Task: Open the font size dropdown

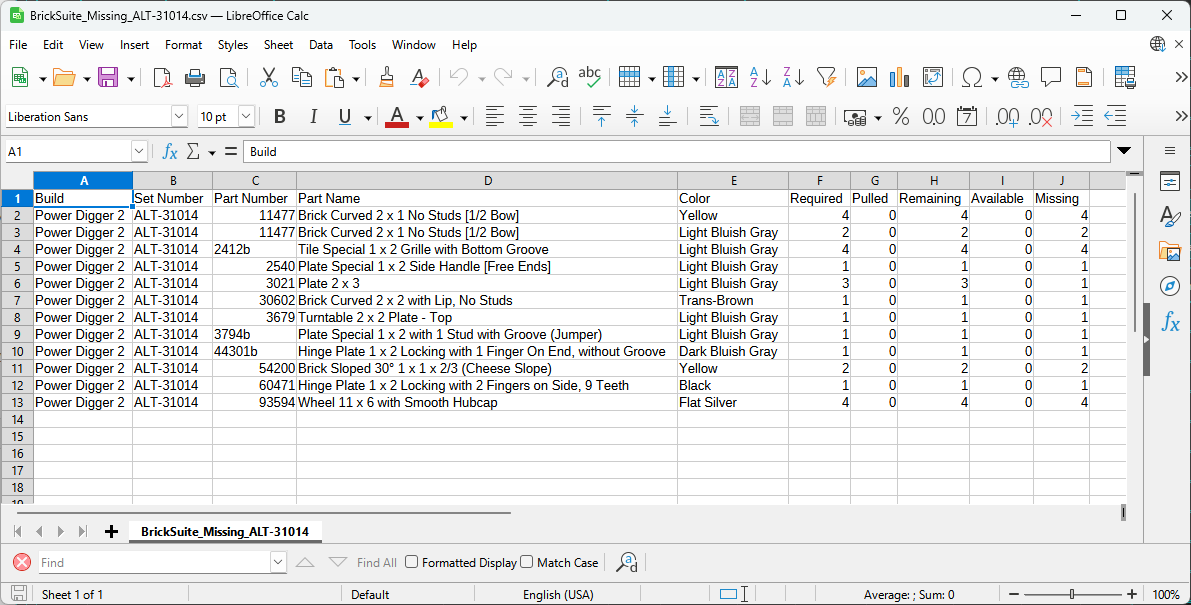Action: (x=246, y=116)
